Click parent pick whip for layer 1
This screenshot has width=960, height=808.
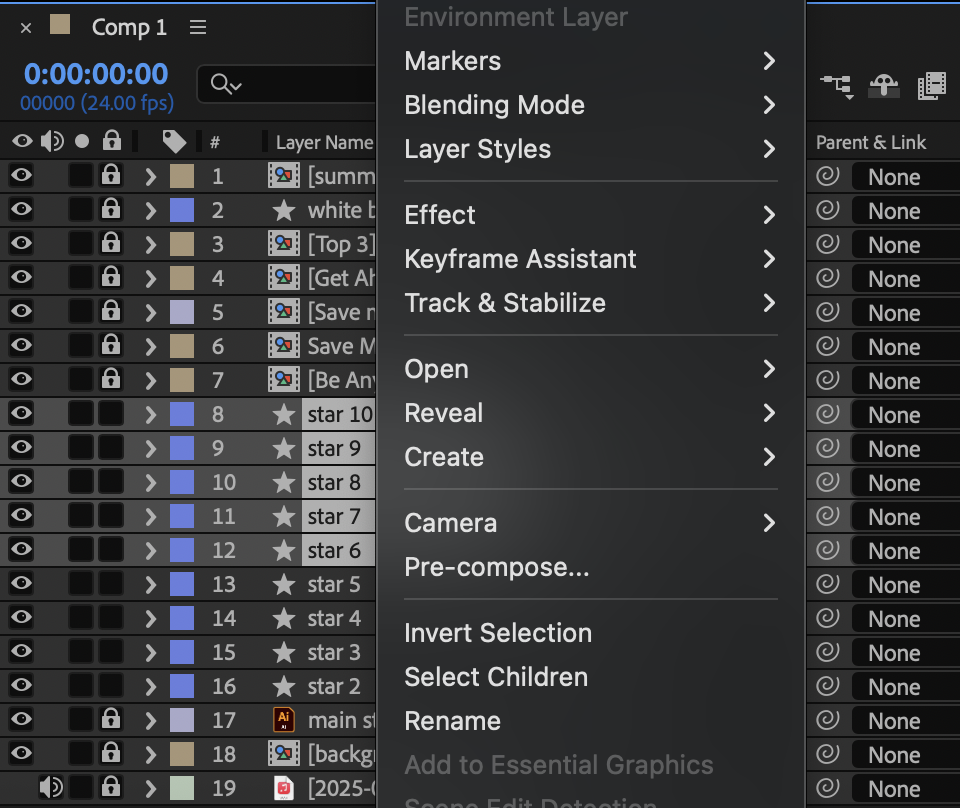tap(827, 177)
